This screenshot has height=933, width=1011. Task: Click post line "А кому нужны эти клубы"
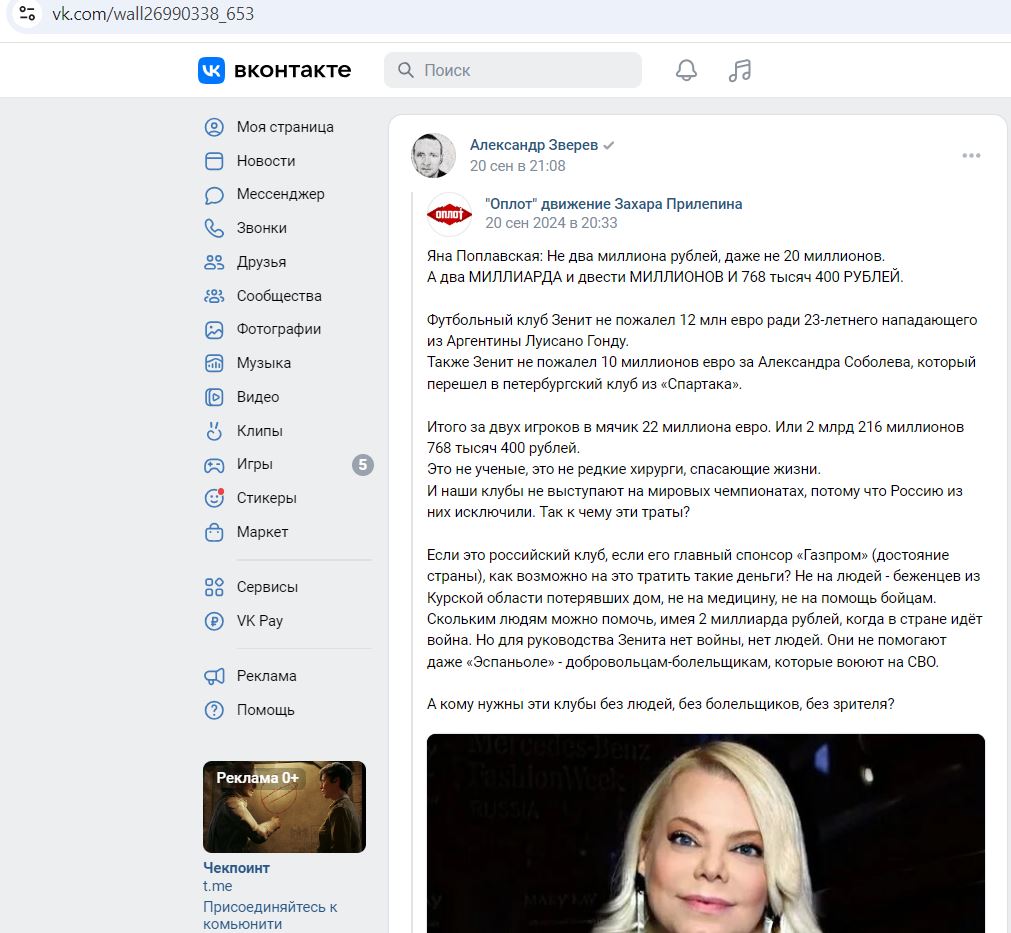(x=660, y=704)
